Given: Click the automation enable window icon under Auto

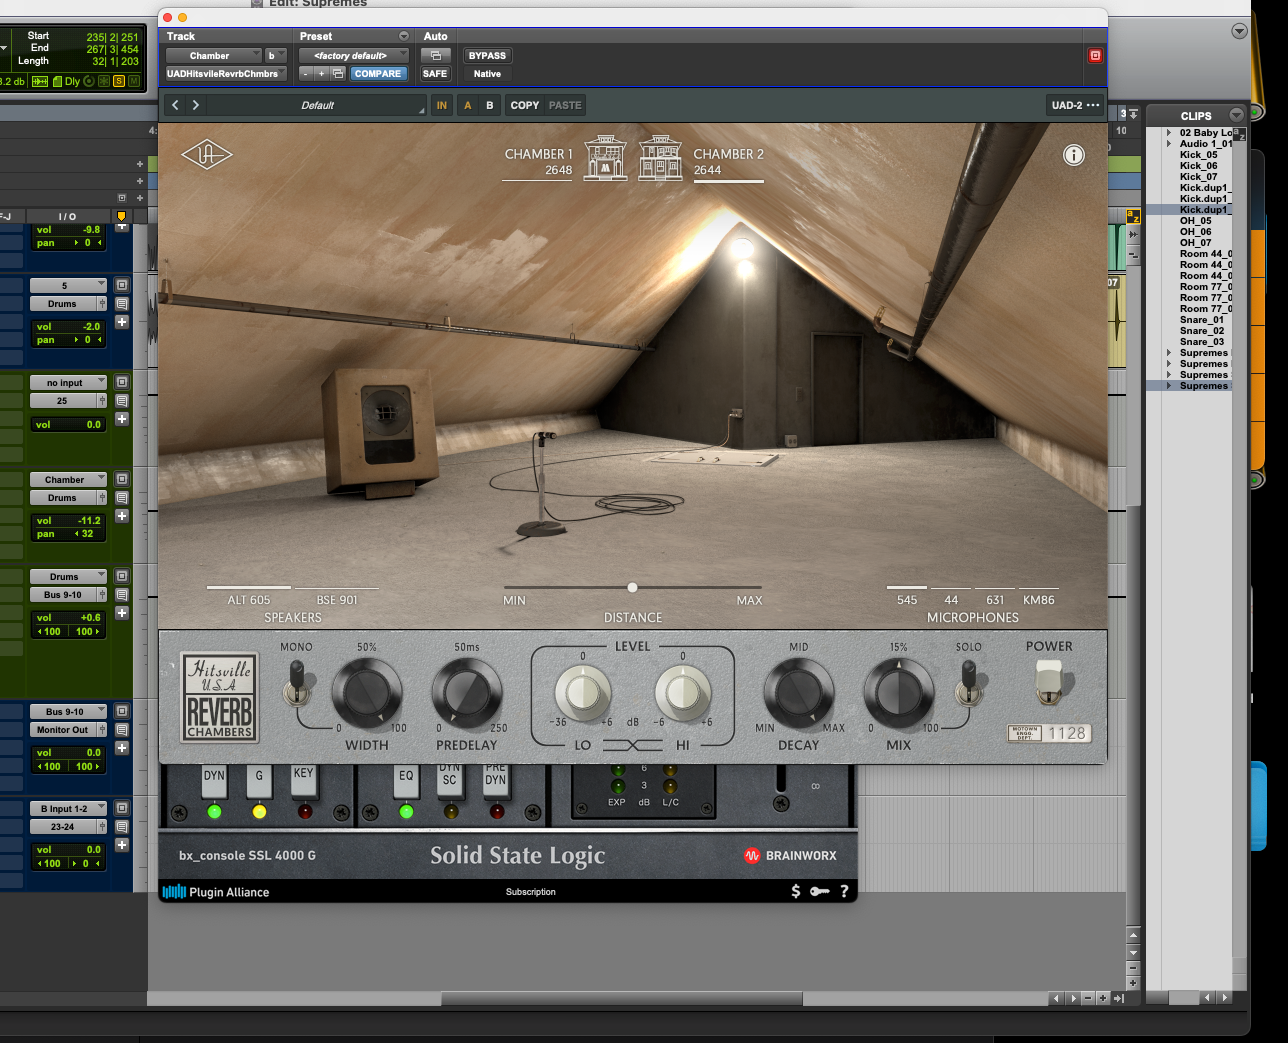Looking at the screenshot, I should 435,56.
